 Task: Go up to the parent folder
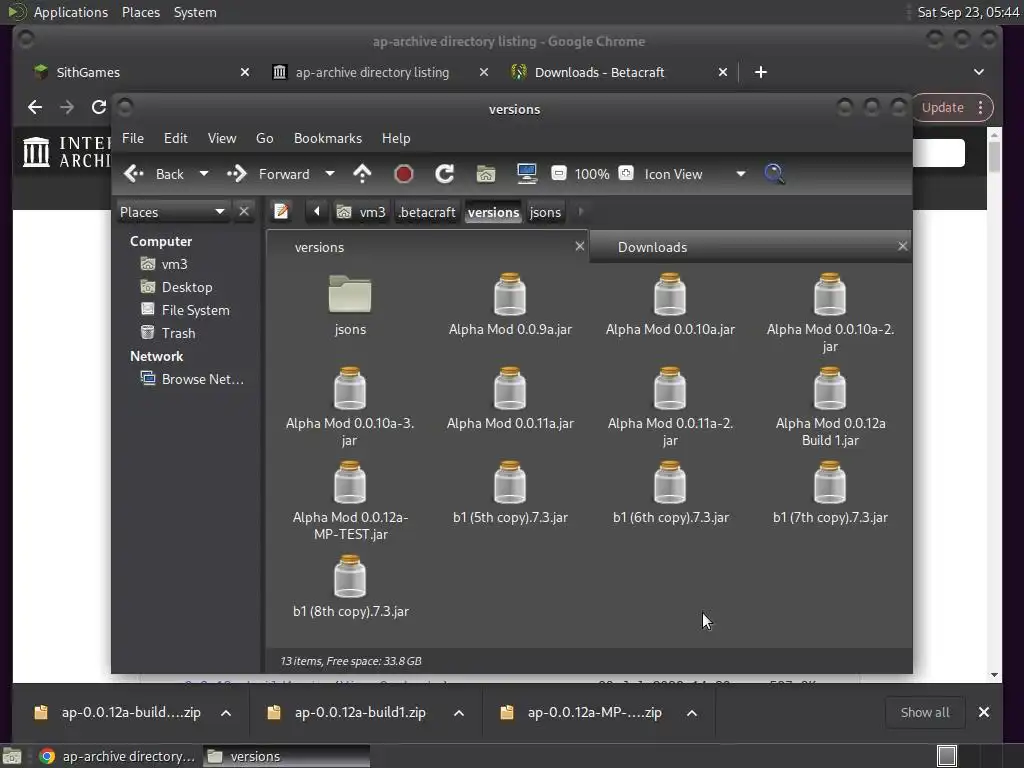pyautogui.click(x=362, y=174)
